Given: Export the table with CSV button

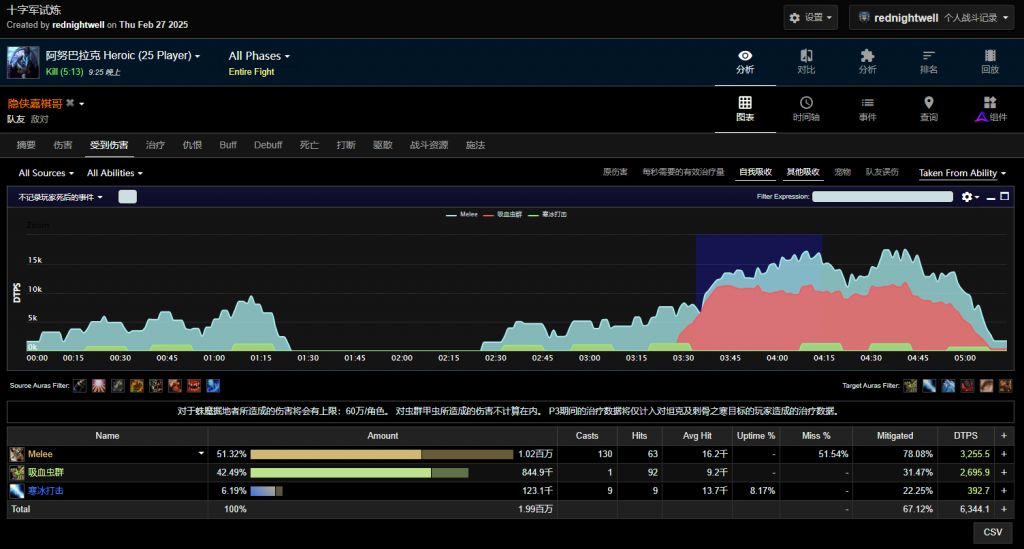Looking at the screenshot, I should (992, 532).
